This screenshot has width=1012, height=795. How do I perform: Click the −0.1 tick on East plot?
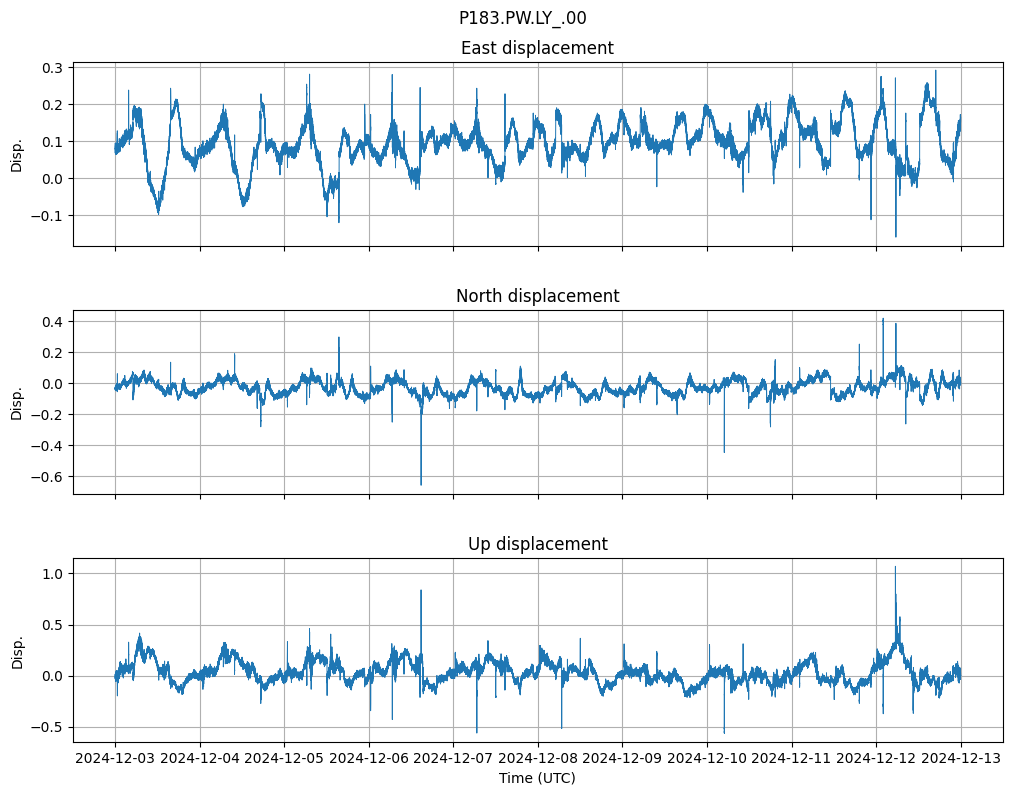(48, 216)
